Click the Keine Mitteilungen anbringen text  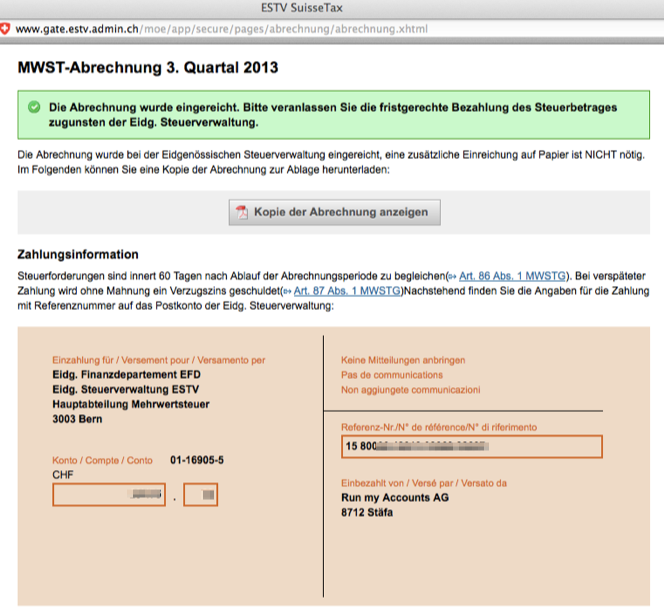[403, 360]
